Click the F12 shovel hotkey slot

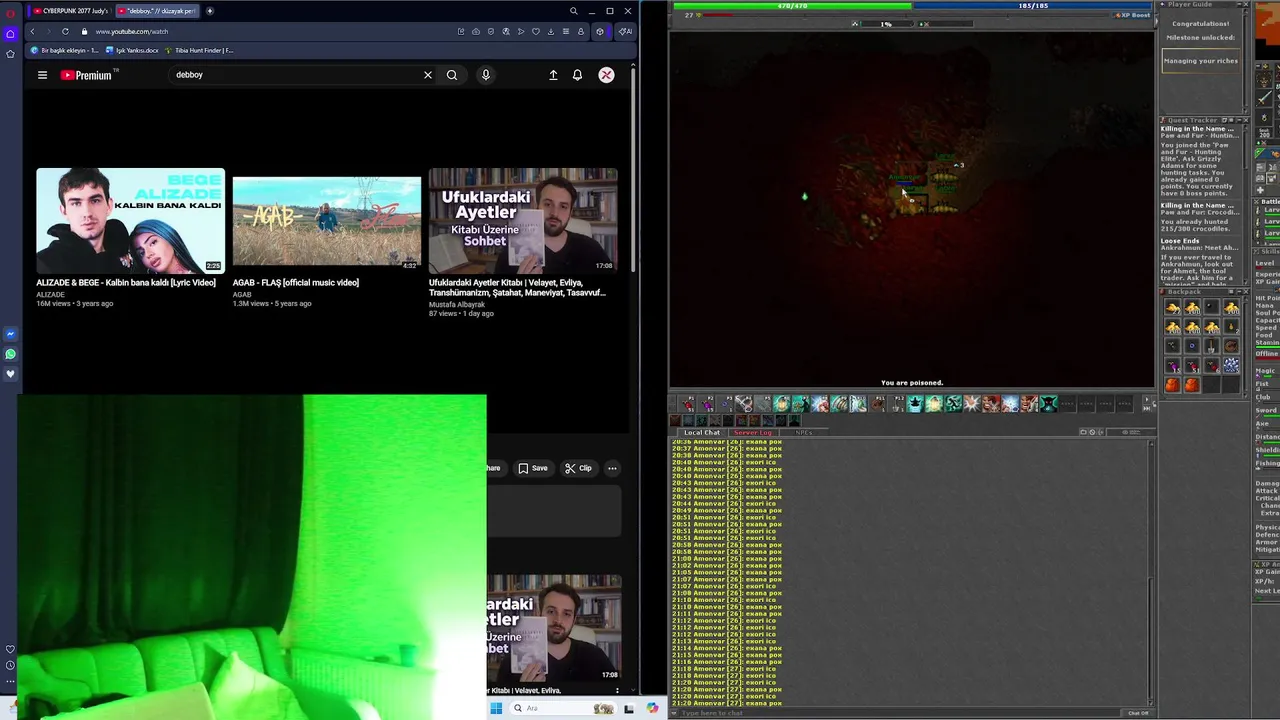point(896,404)
